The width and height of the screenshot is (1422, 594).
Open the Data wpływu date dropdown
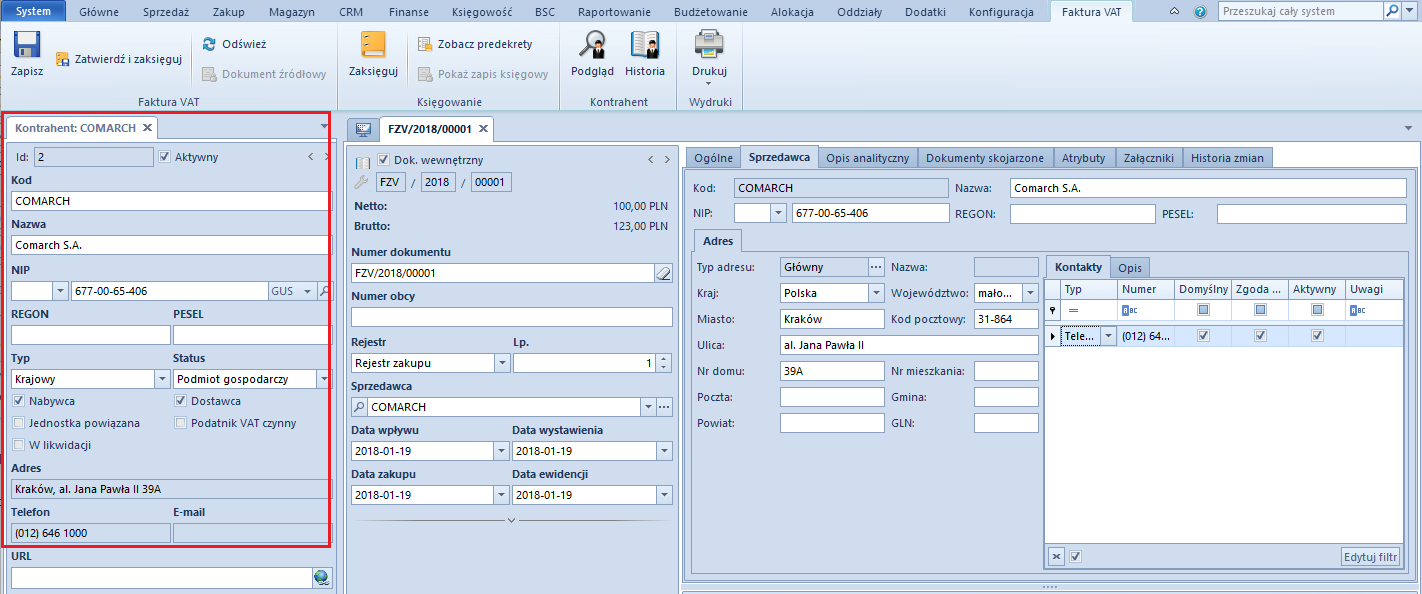[502, 451]
